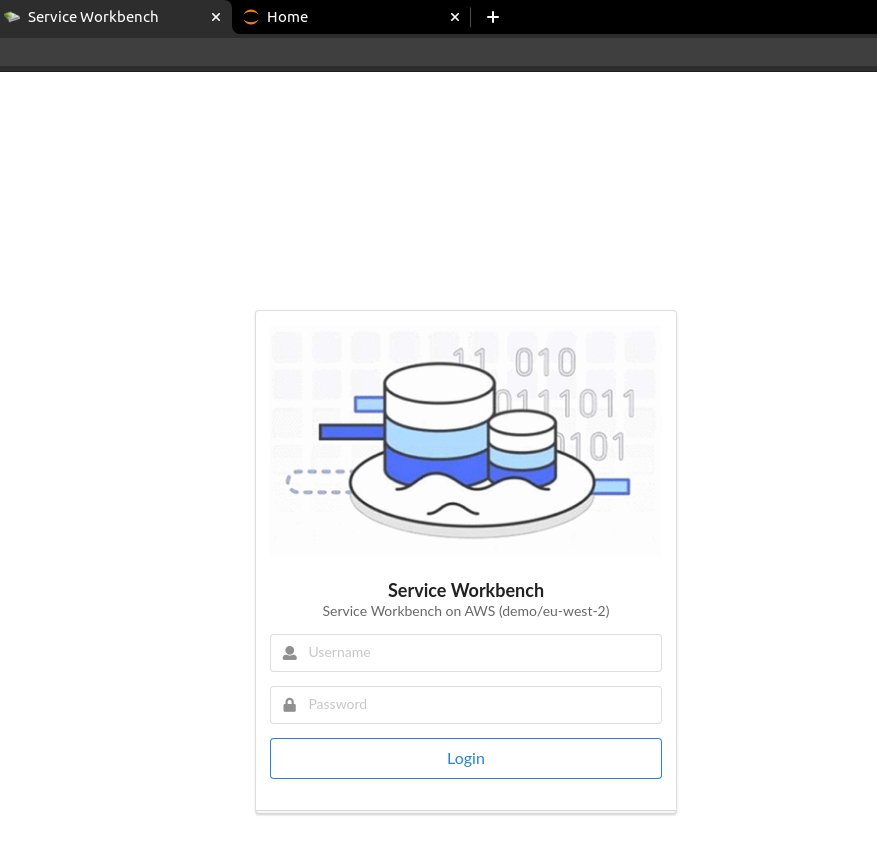Image resolution: width=877 pixels, height=855 pixels.
Task: Focus the Username input field
Action: pyautogui.click(x=466, y=653)
